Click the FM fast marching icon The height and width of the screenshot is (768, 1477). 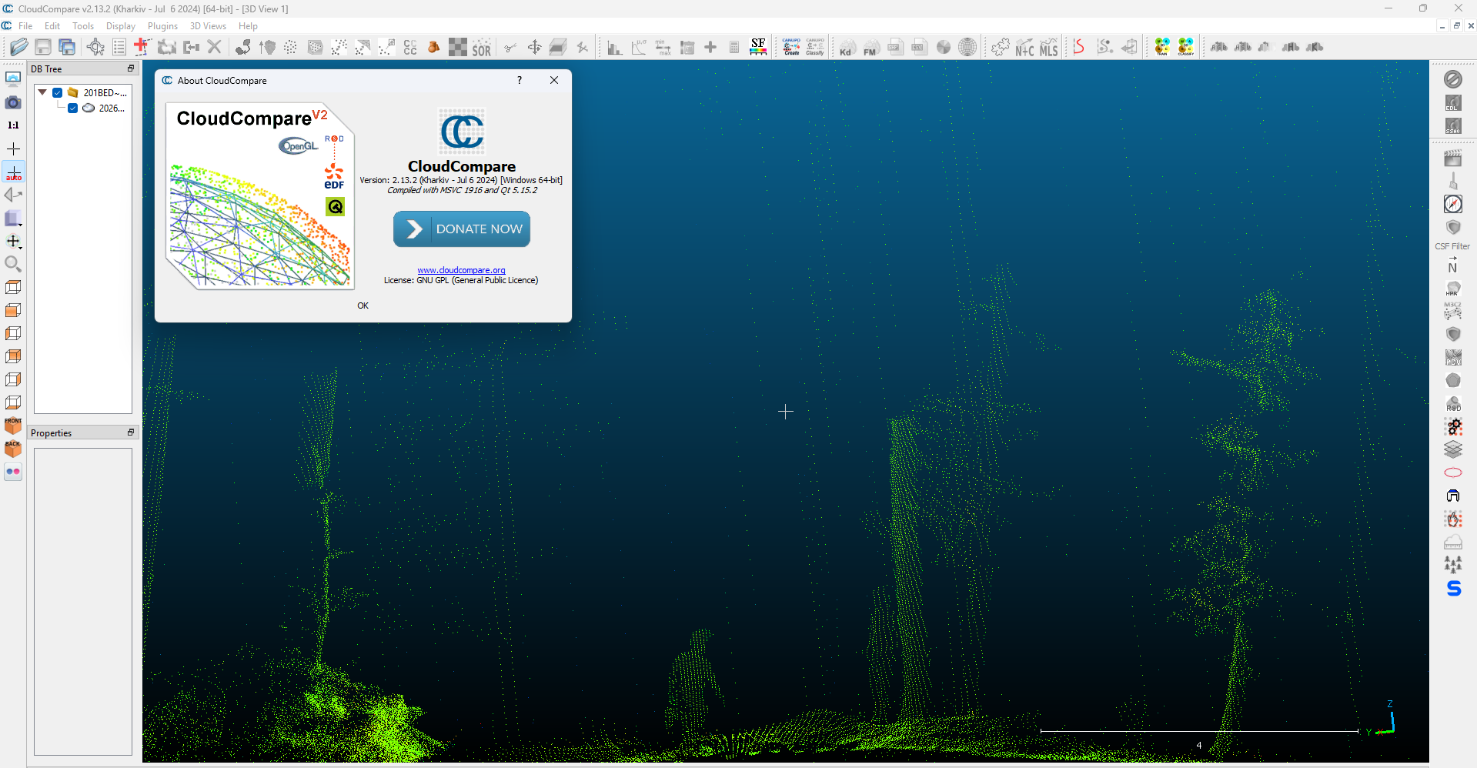pyautogui.click(x=870, y=46)
